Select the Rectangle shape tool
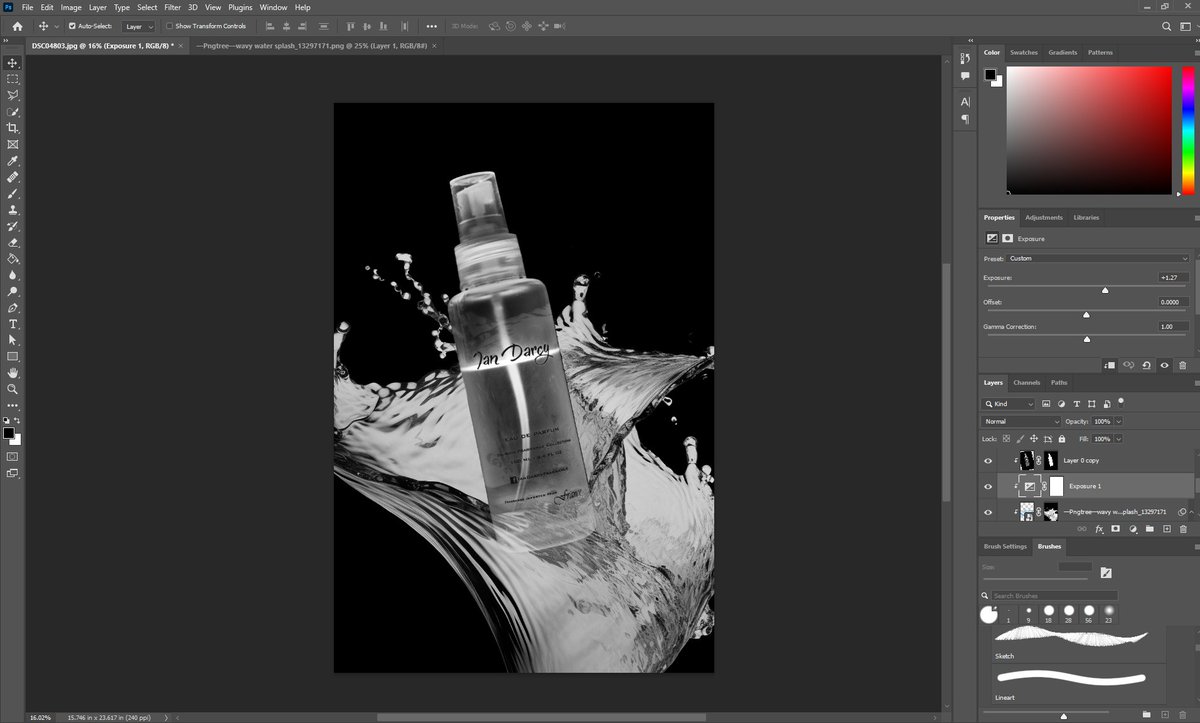The image size is (1200, 723). click(13, 356)
